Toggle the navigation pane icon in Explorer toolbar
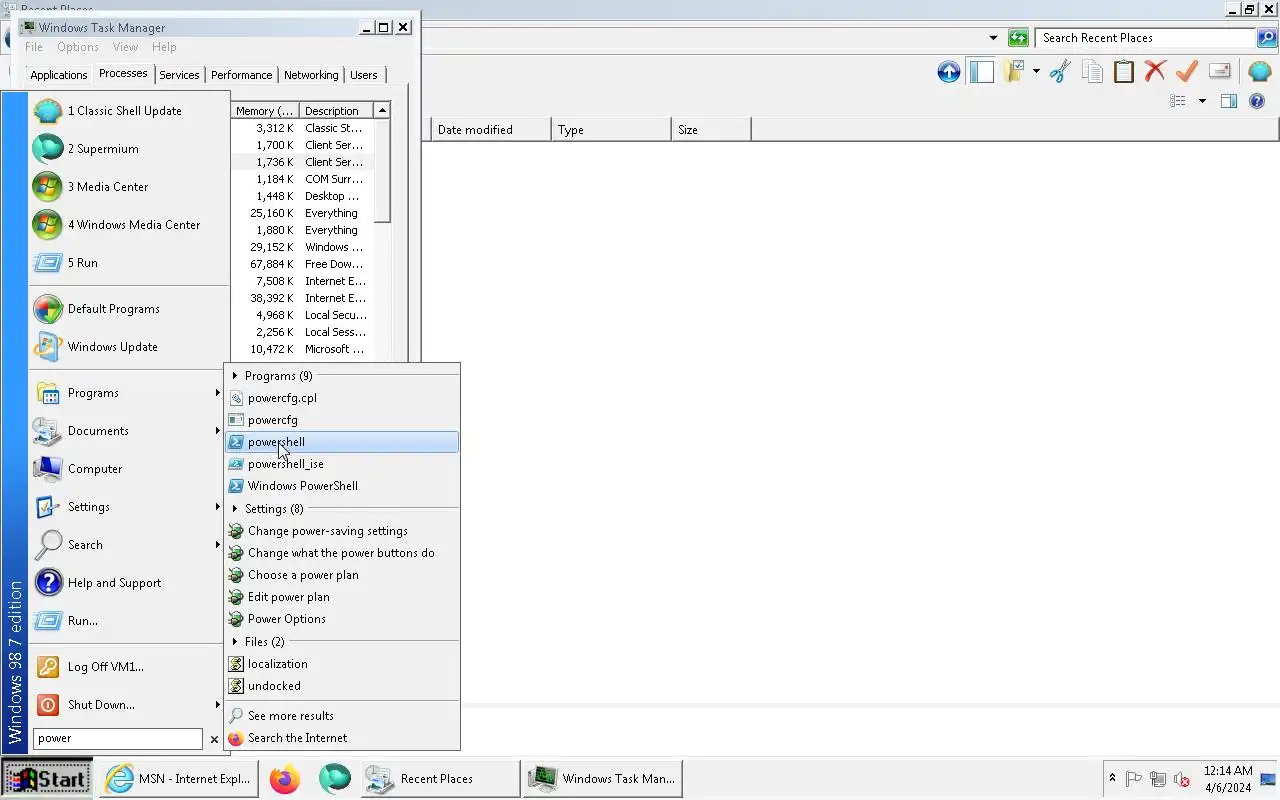The height and width of the screenshot is (800, 1280). [x=981, y=72]
